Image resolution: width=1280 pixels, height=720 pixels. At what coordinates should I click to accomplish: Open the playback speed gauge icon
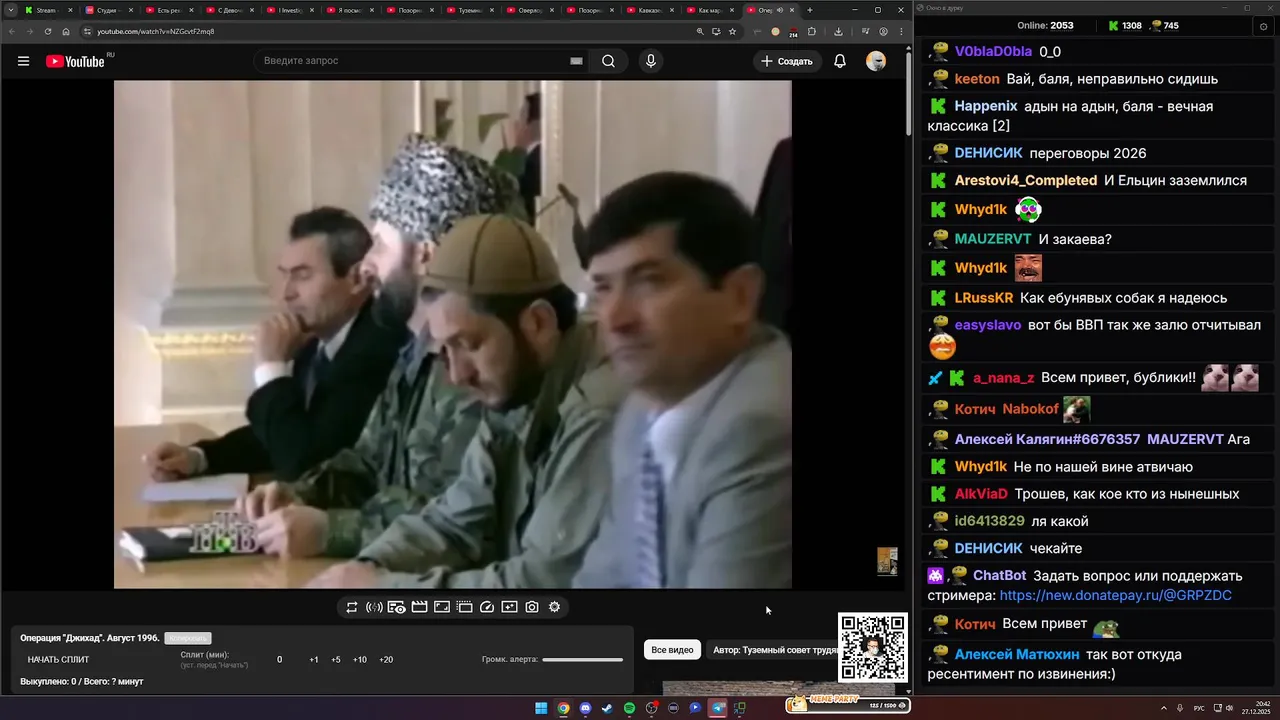pos(487,607)
